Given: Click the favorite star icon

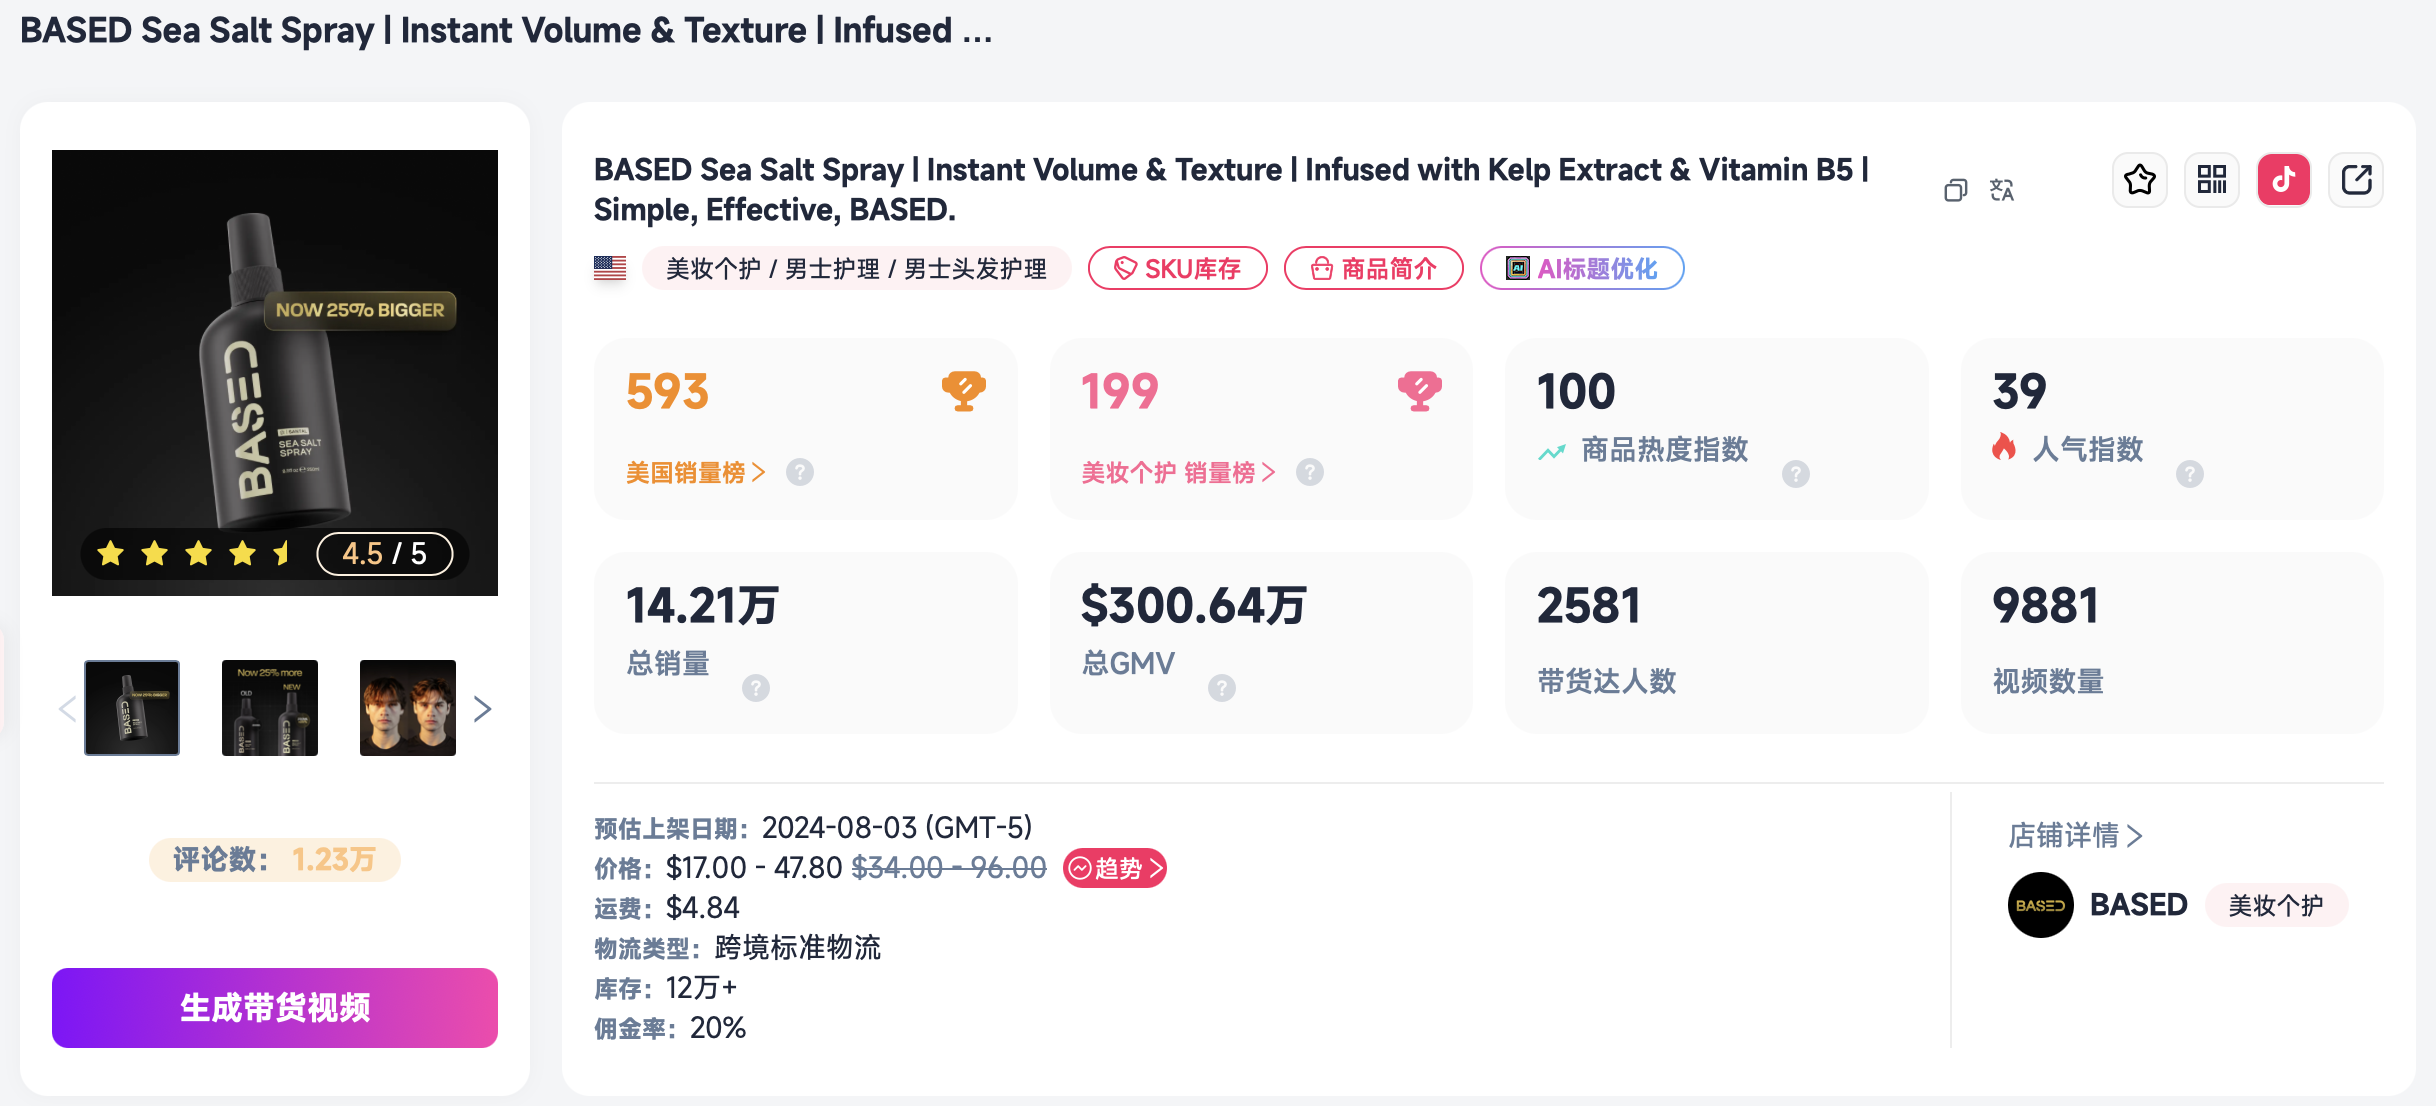Looking at the screenshot, I should coord(2140,180).
